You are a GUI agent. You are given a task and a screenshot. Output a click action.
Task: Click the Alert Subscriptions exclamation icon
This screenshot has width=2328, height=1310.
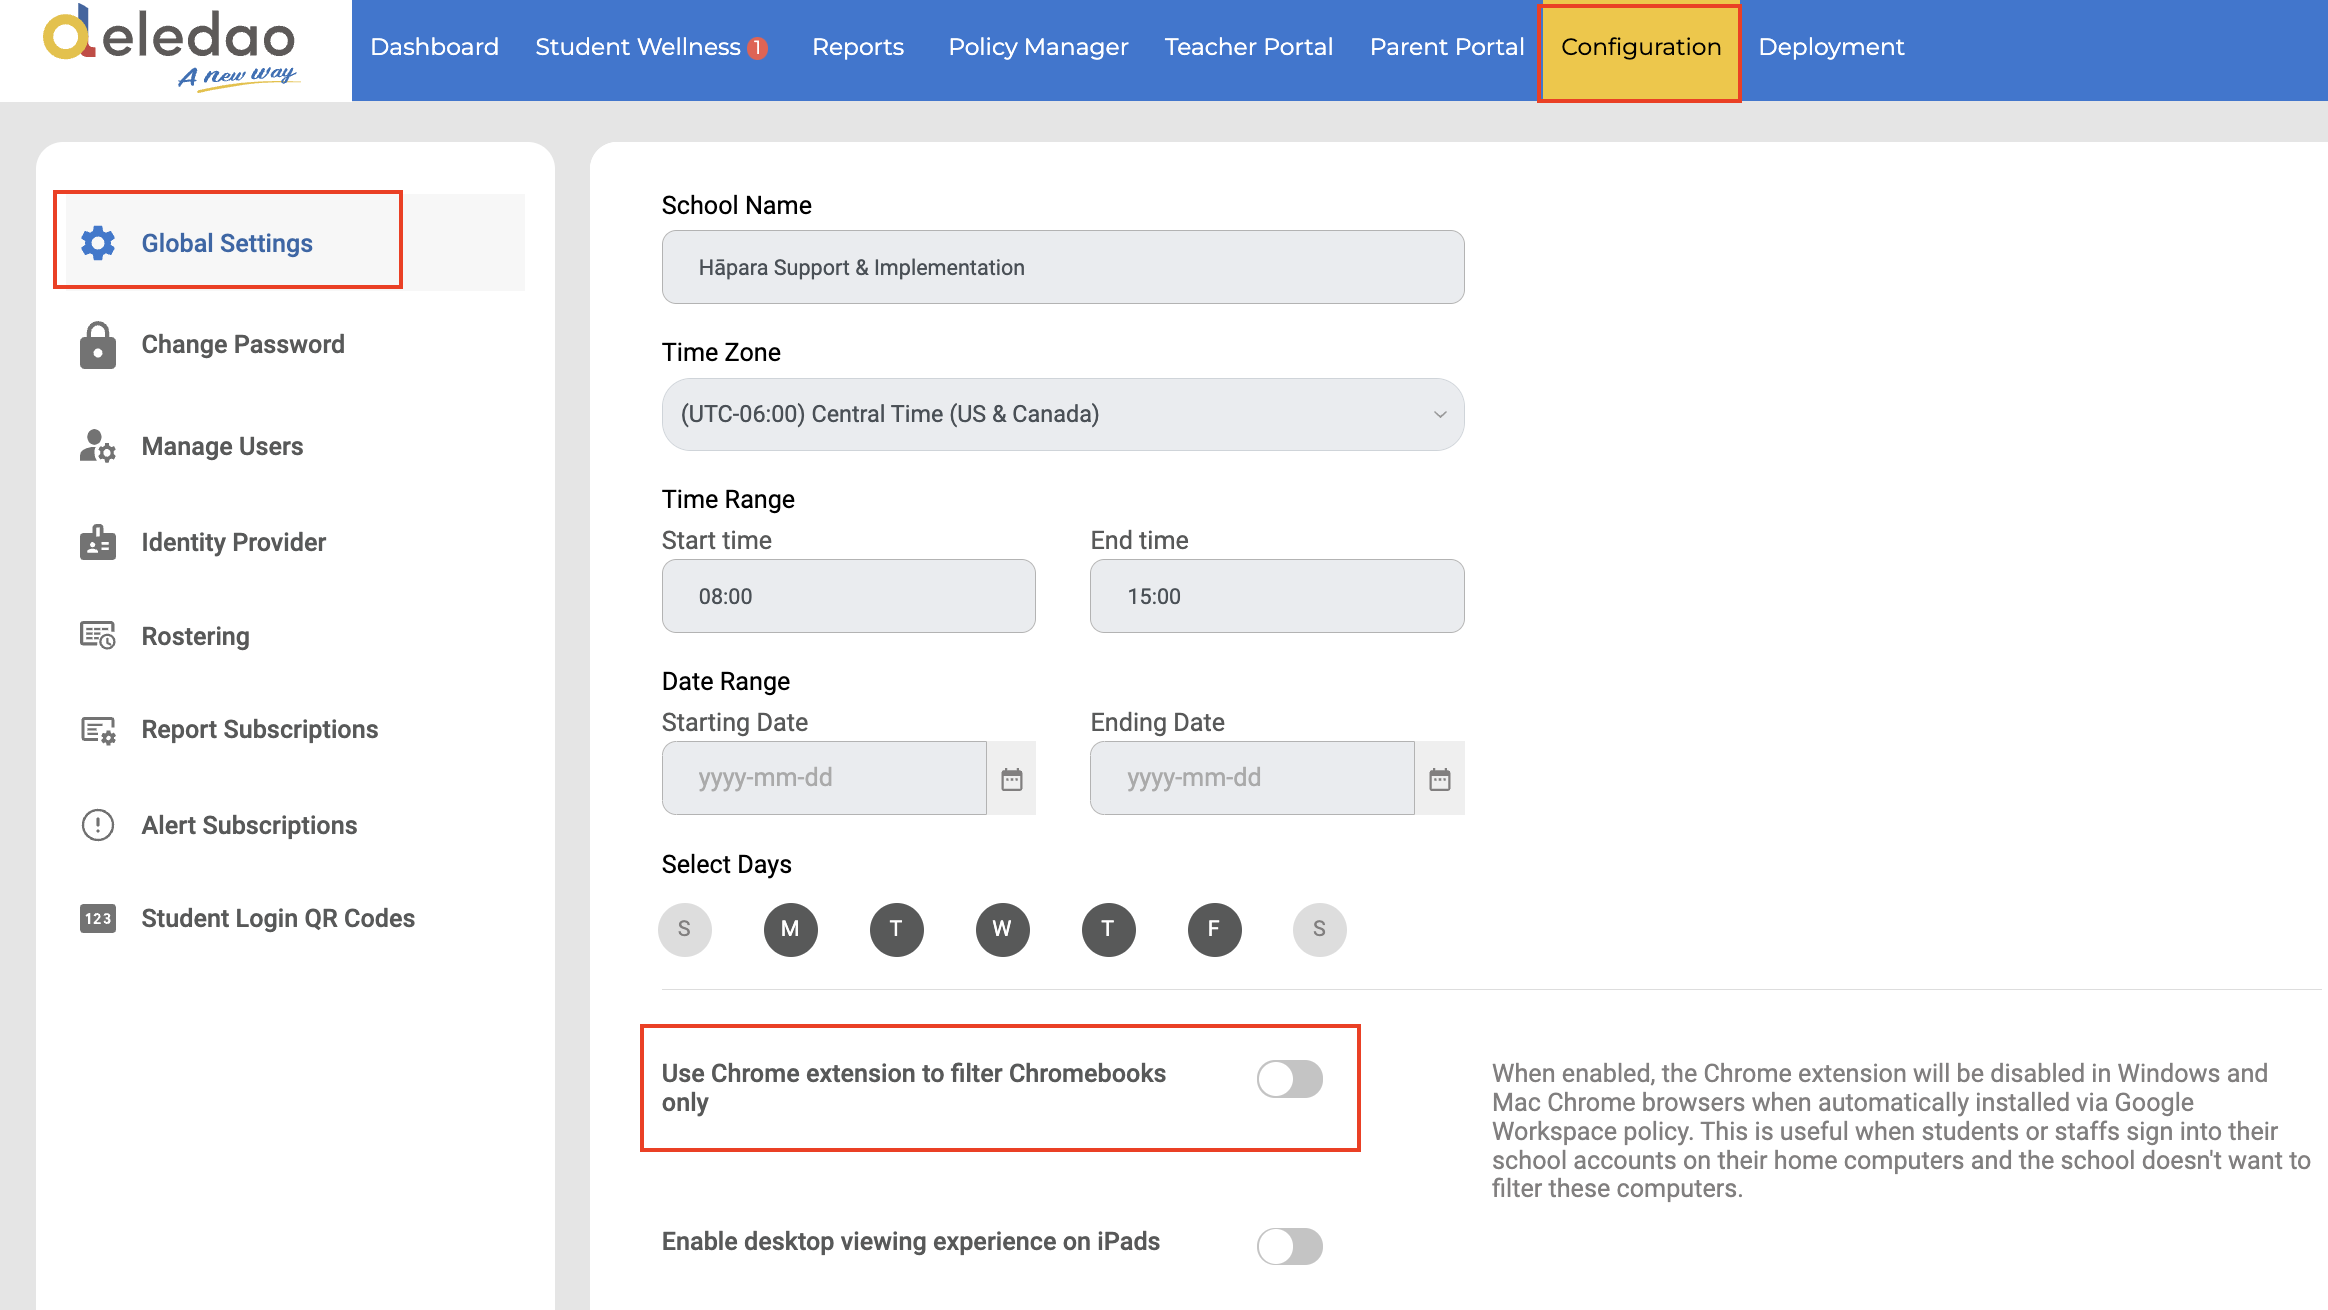(x=98, y=825)
